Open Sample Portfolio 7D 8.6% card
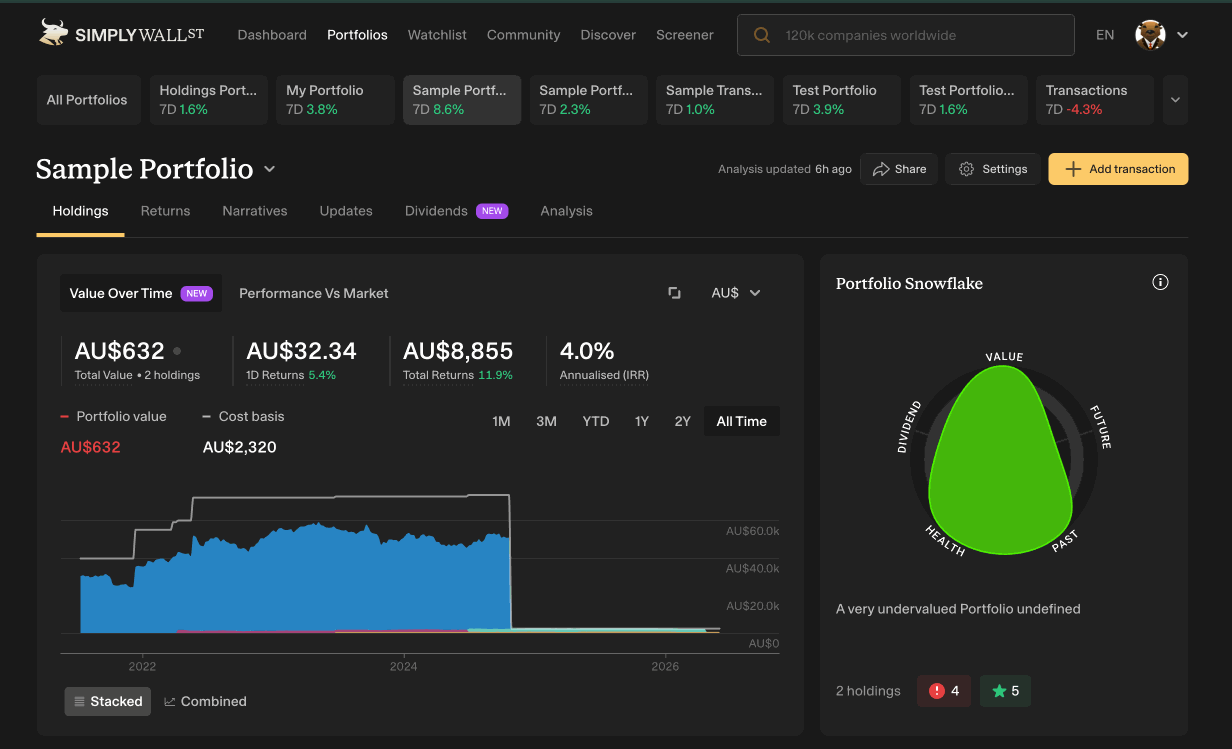Image resolution: width=1232 pixels, height=749 pixels. 462,100
